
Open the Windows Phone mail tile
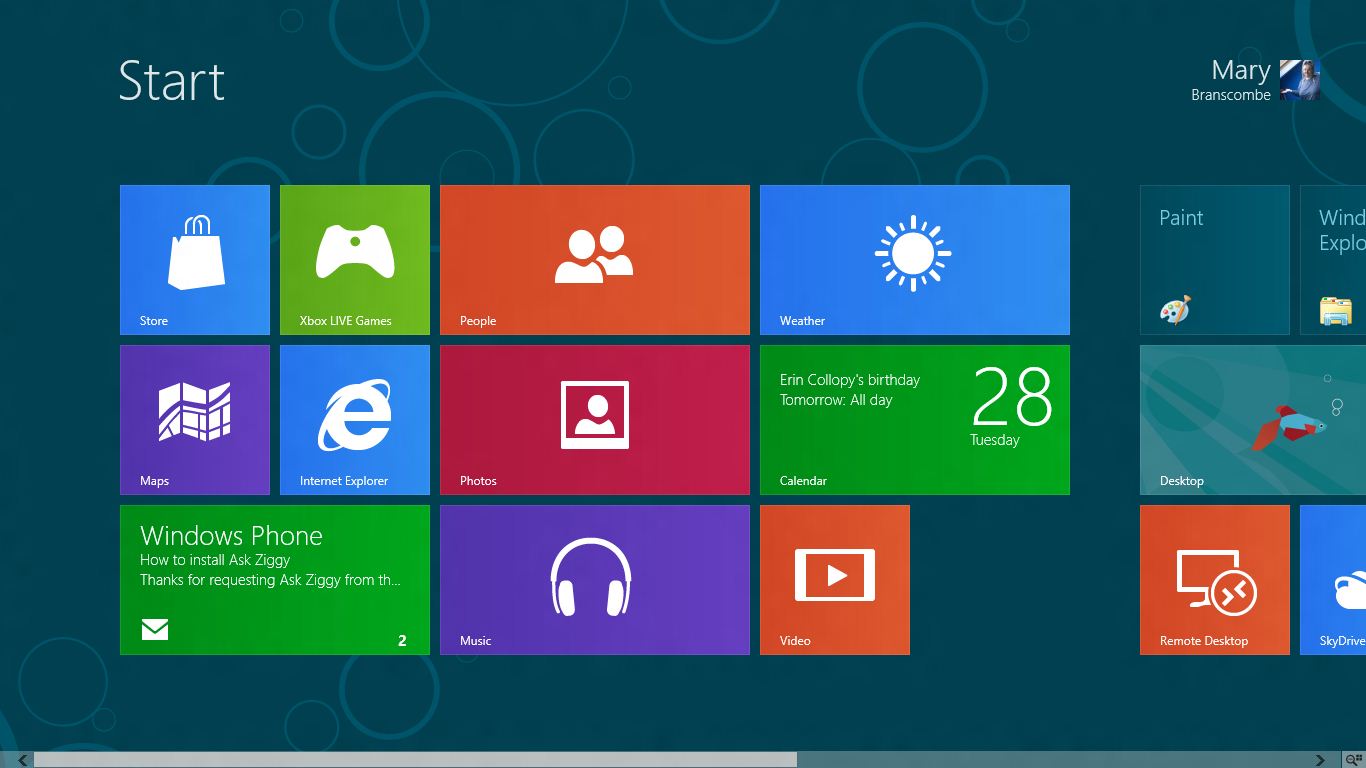coord(275,580)
